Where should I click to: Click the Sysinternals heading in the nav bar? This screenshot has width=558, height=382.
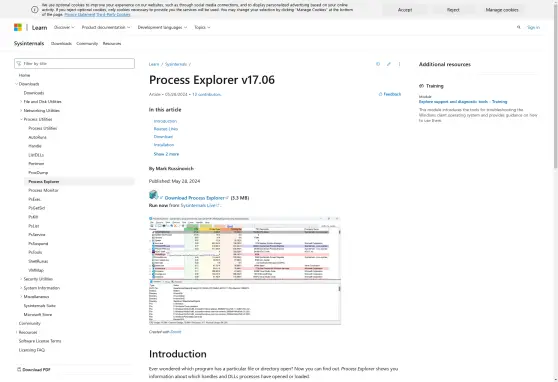click(29, 43)
